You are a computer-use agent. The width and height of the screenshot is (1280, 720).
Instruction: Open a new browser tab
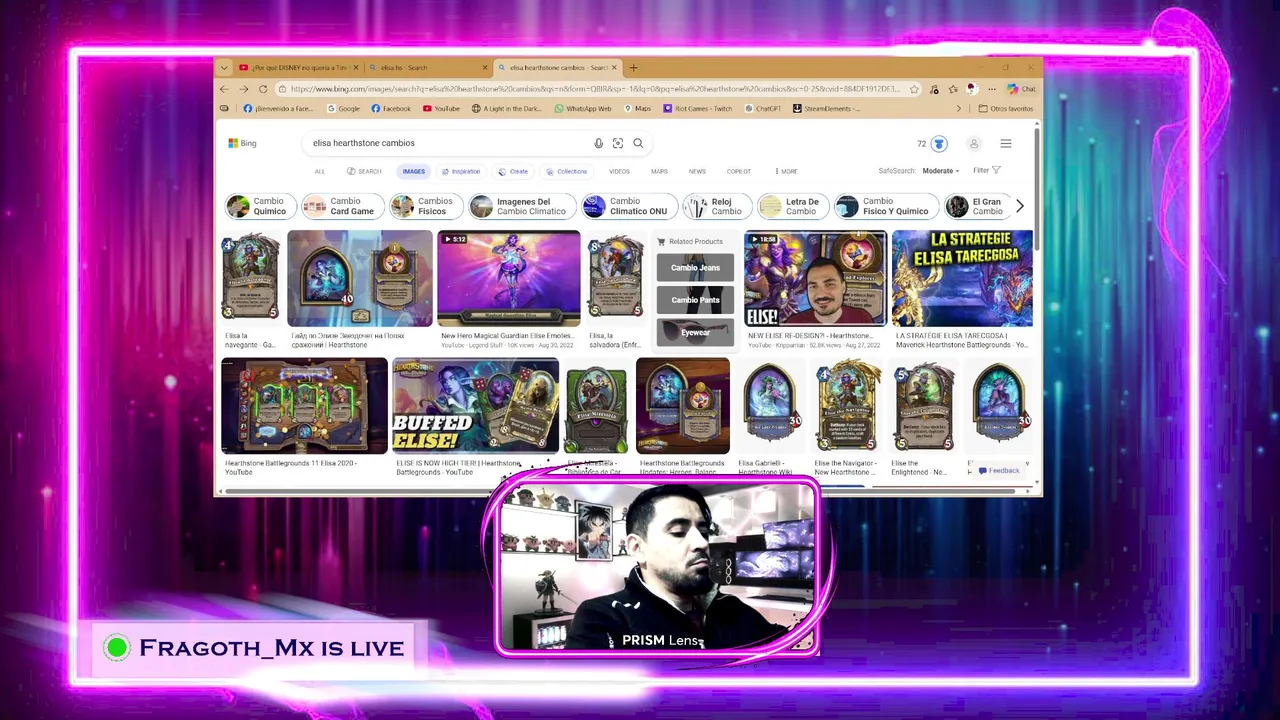(x=633, y=68)
